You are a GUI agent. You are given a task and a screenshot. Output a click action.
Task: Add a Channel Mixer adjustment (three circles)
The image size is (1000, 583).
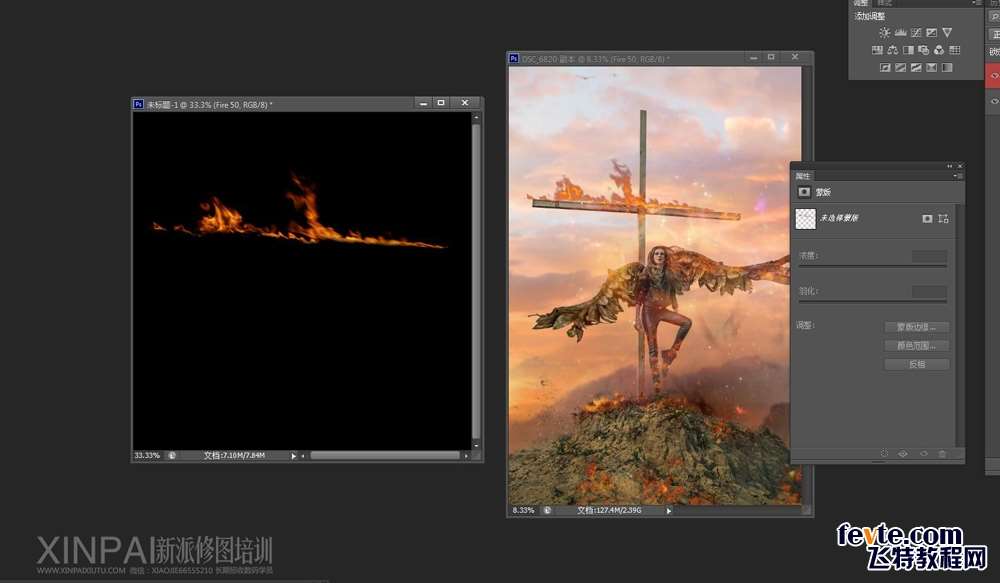(939, 50)
